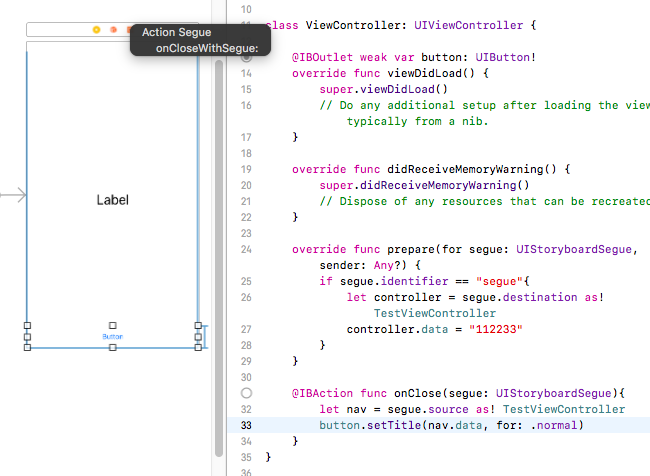Select the Button element in the storyboard

[113, 337]
